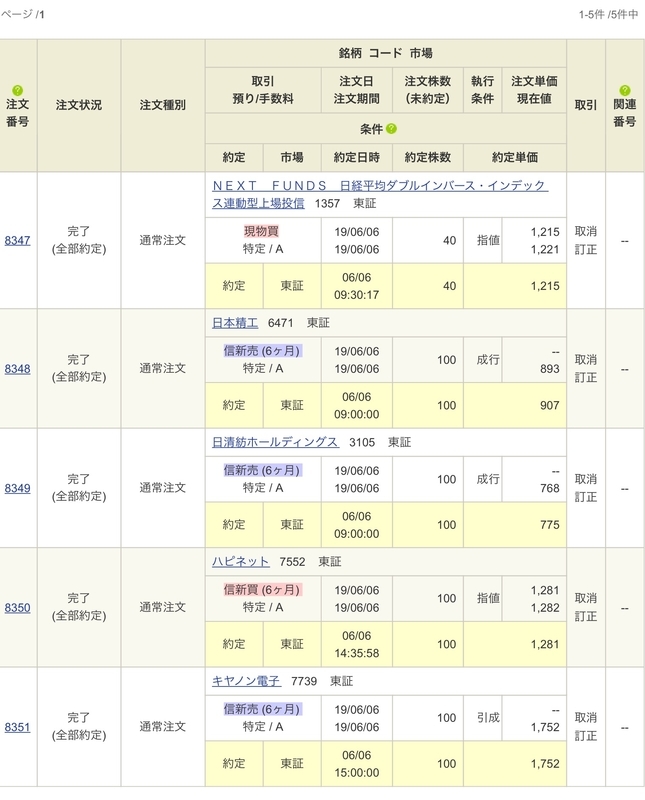Click stock code 1357 text

click(327, 204)
